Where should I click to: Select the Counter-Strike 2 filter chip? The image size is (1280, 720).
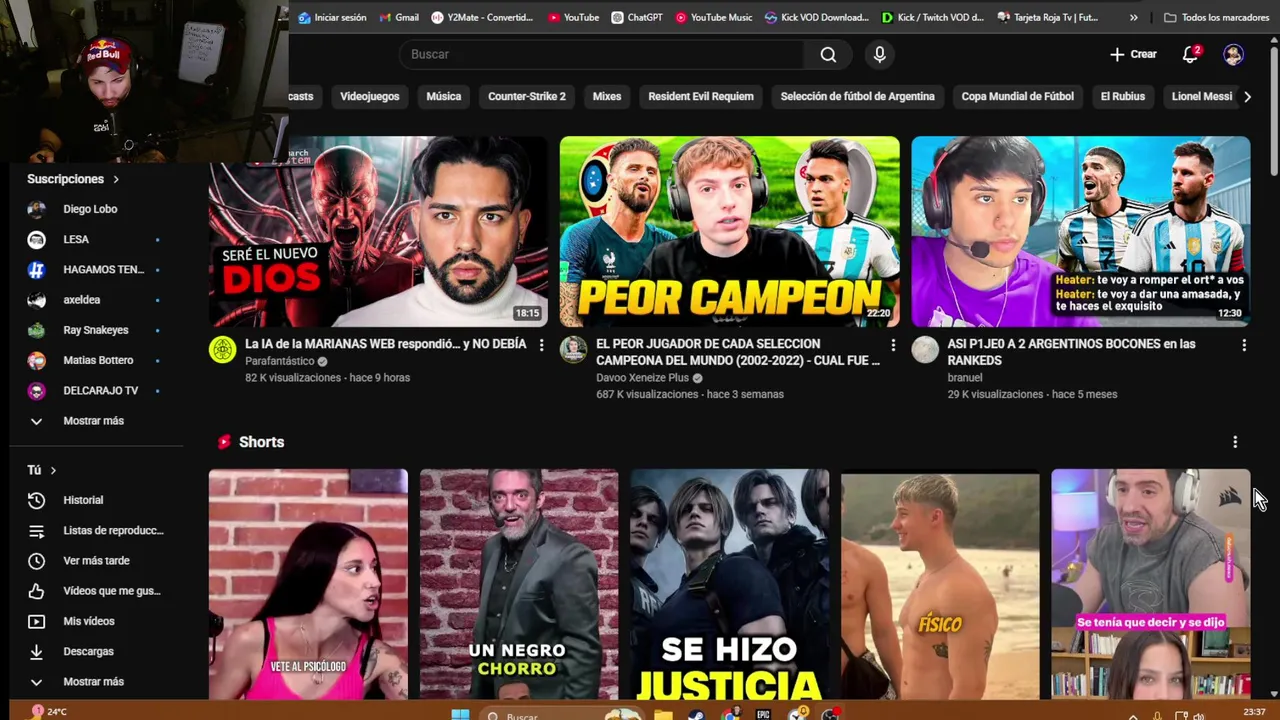[x=527, y=96]
